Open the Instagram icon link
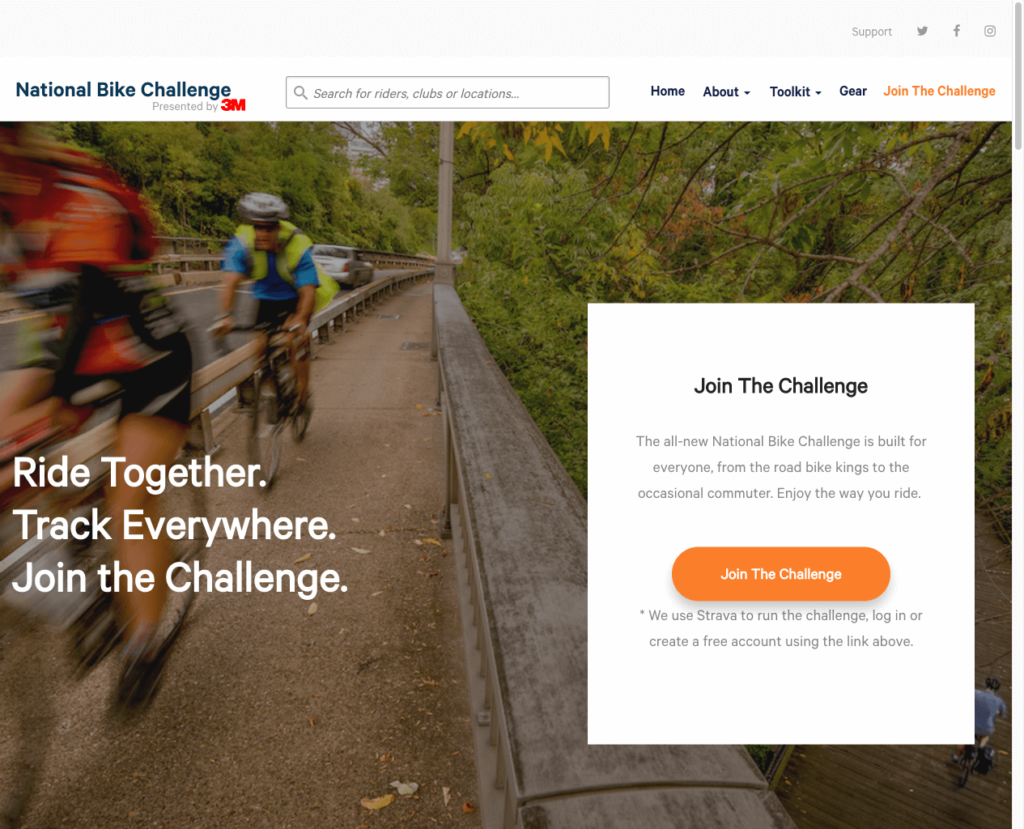 (990, 31)
